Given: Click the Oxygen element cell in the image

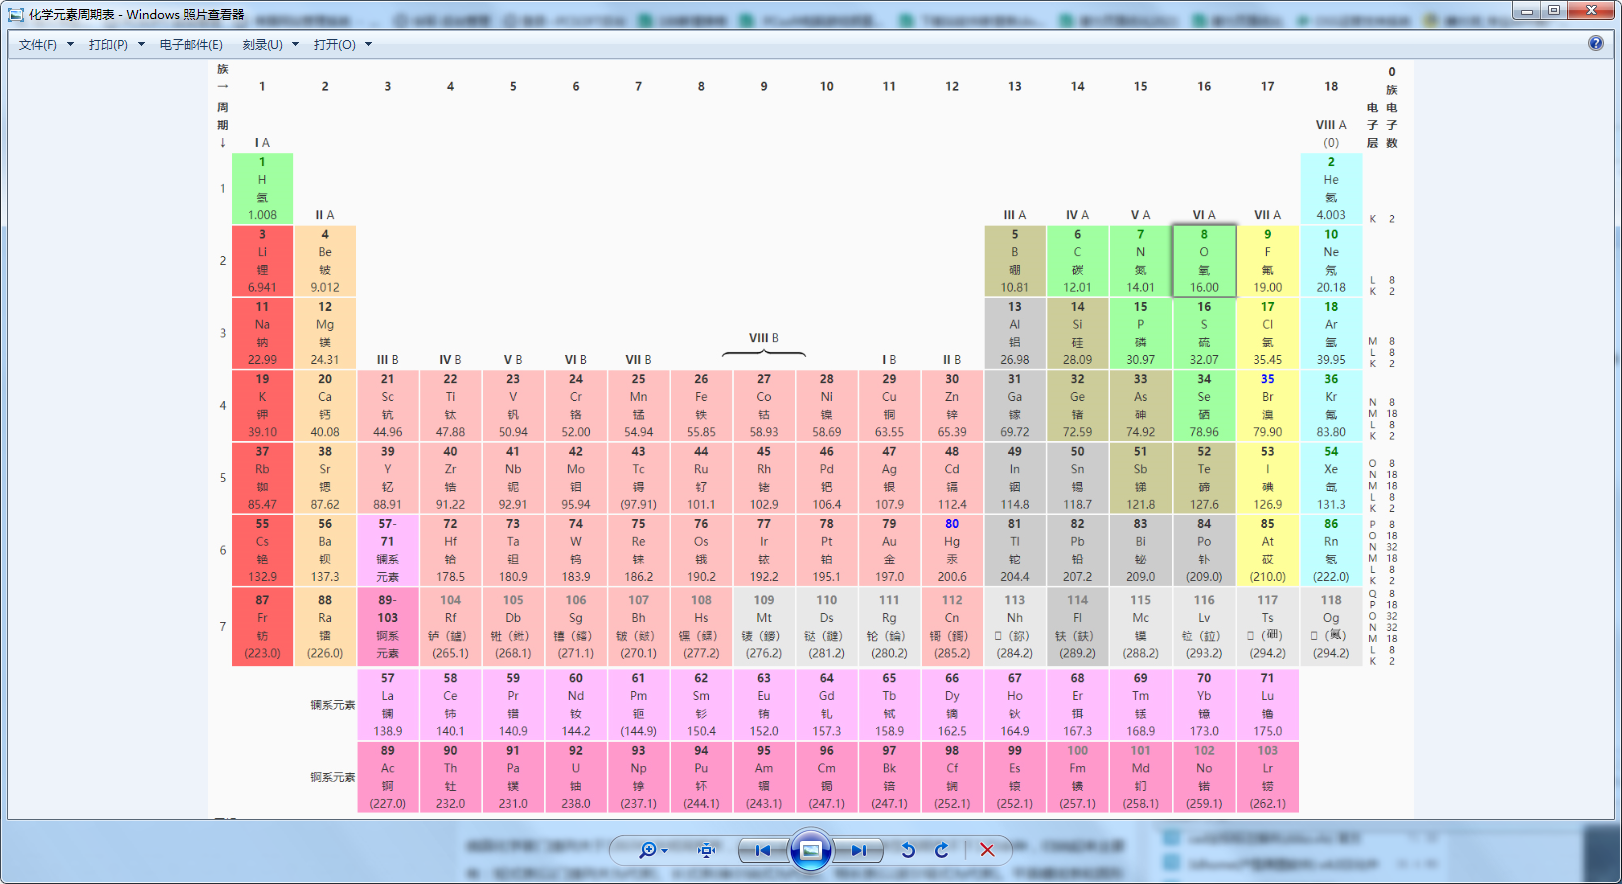Looking at the screenshot, I should (x=1204, y=261).
